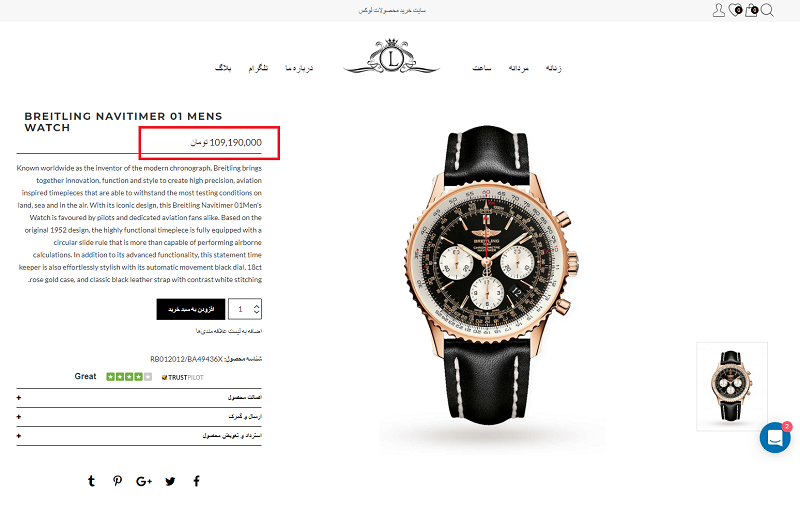Share product on Tumblr

pyautogui.click(x=91, y=481)
